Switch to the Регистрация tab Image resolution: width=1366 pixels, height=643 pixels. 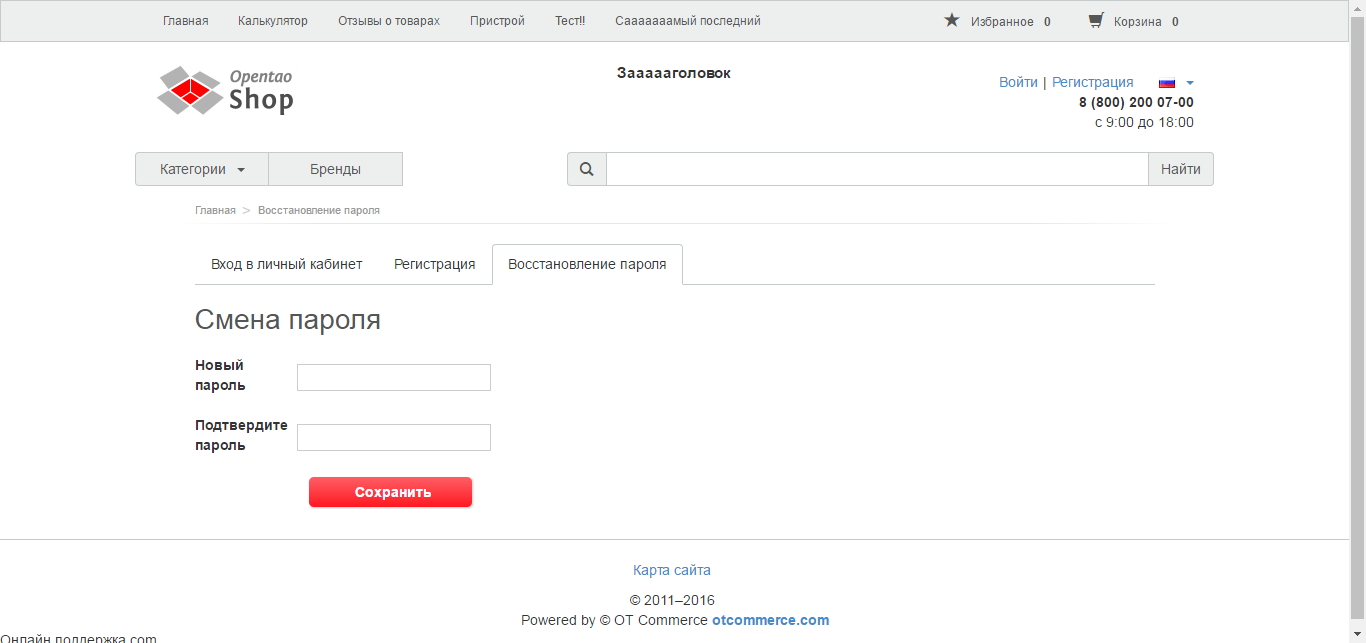(435, 264)
